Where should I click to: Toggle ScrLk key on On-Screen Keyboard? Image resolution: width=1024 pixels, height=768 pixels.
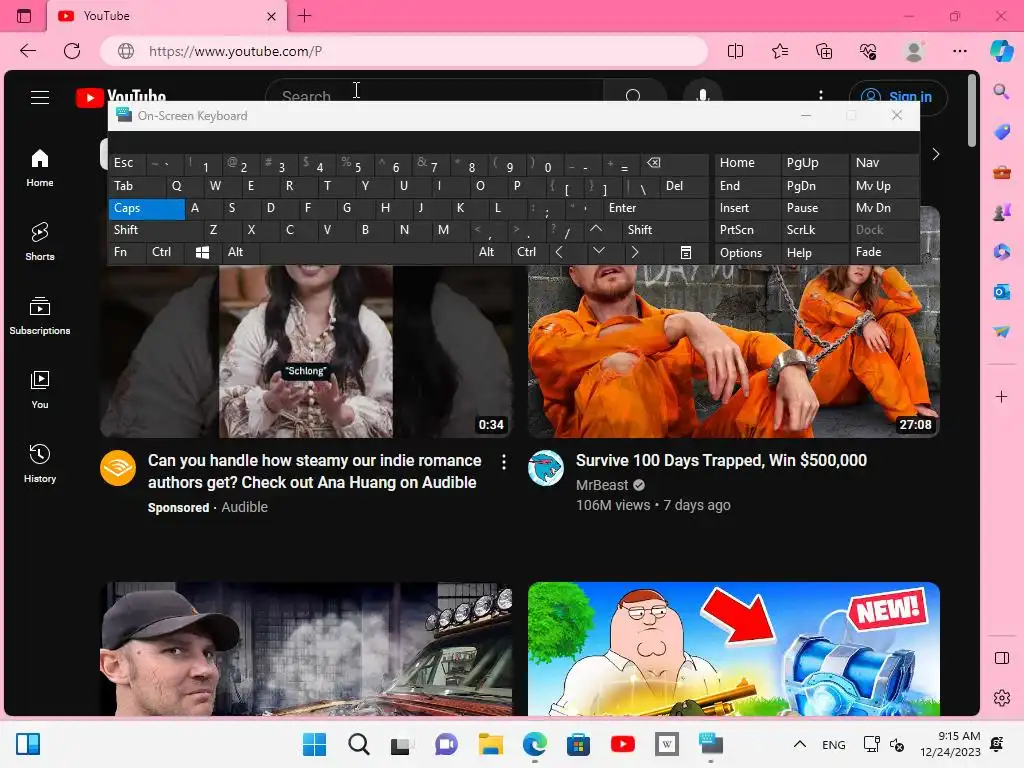[x=815, y=230]
